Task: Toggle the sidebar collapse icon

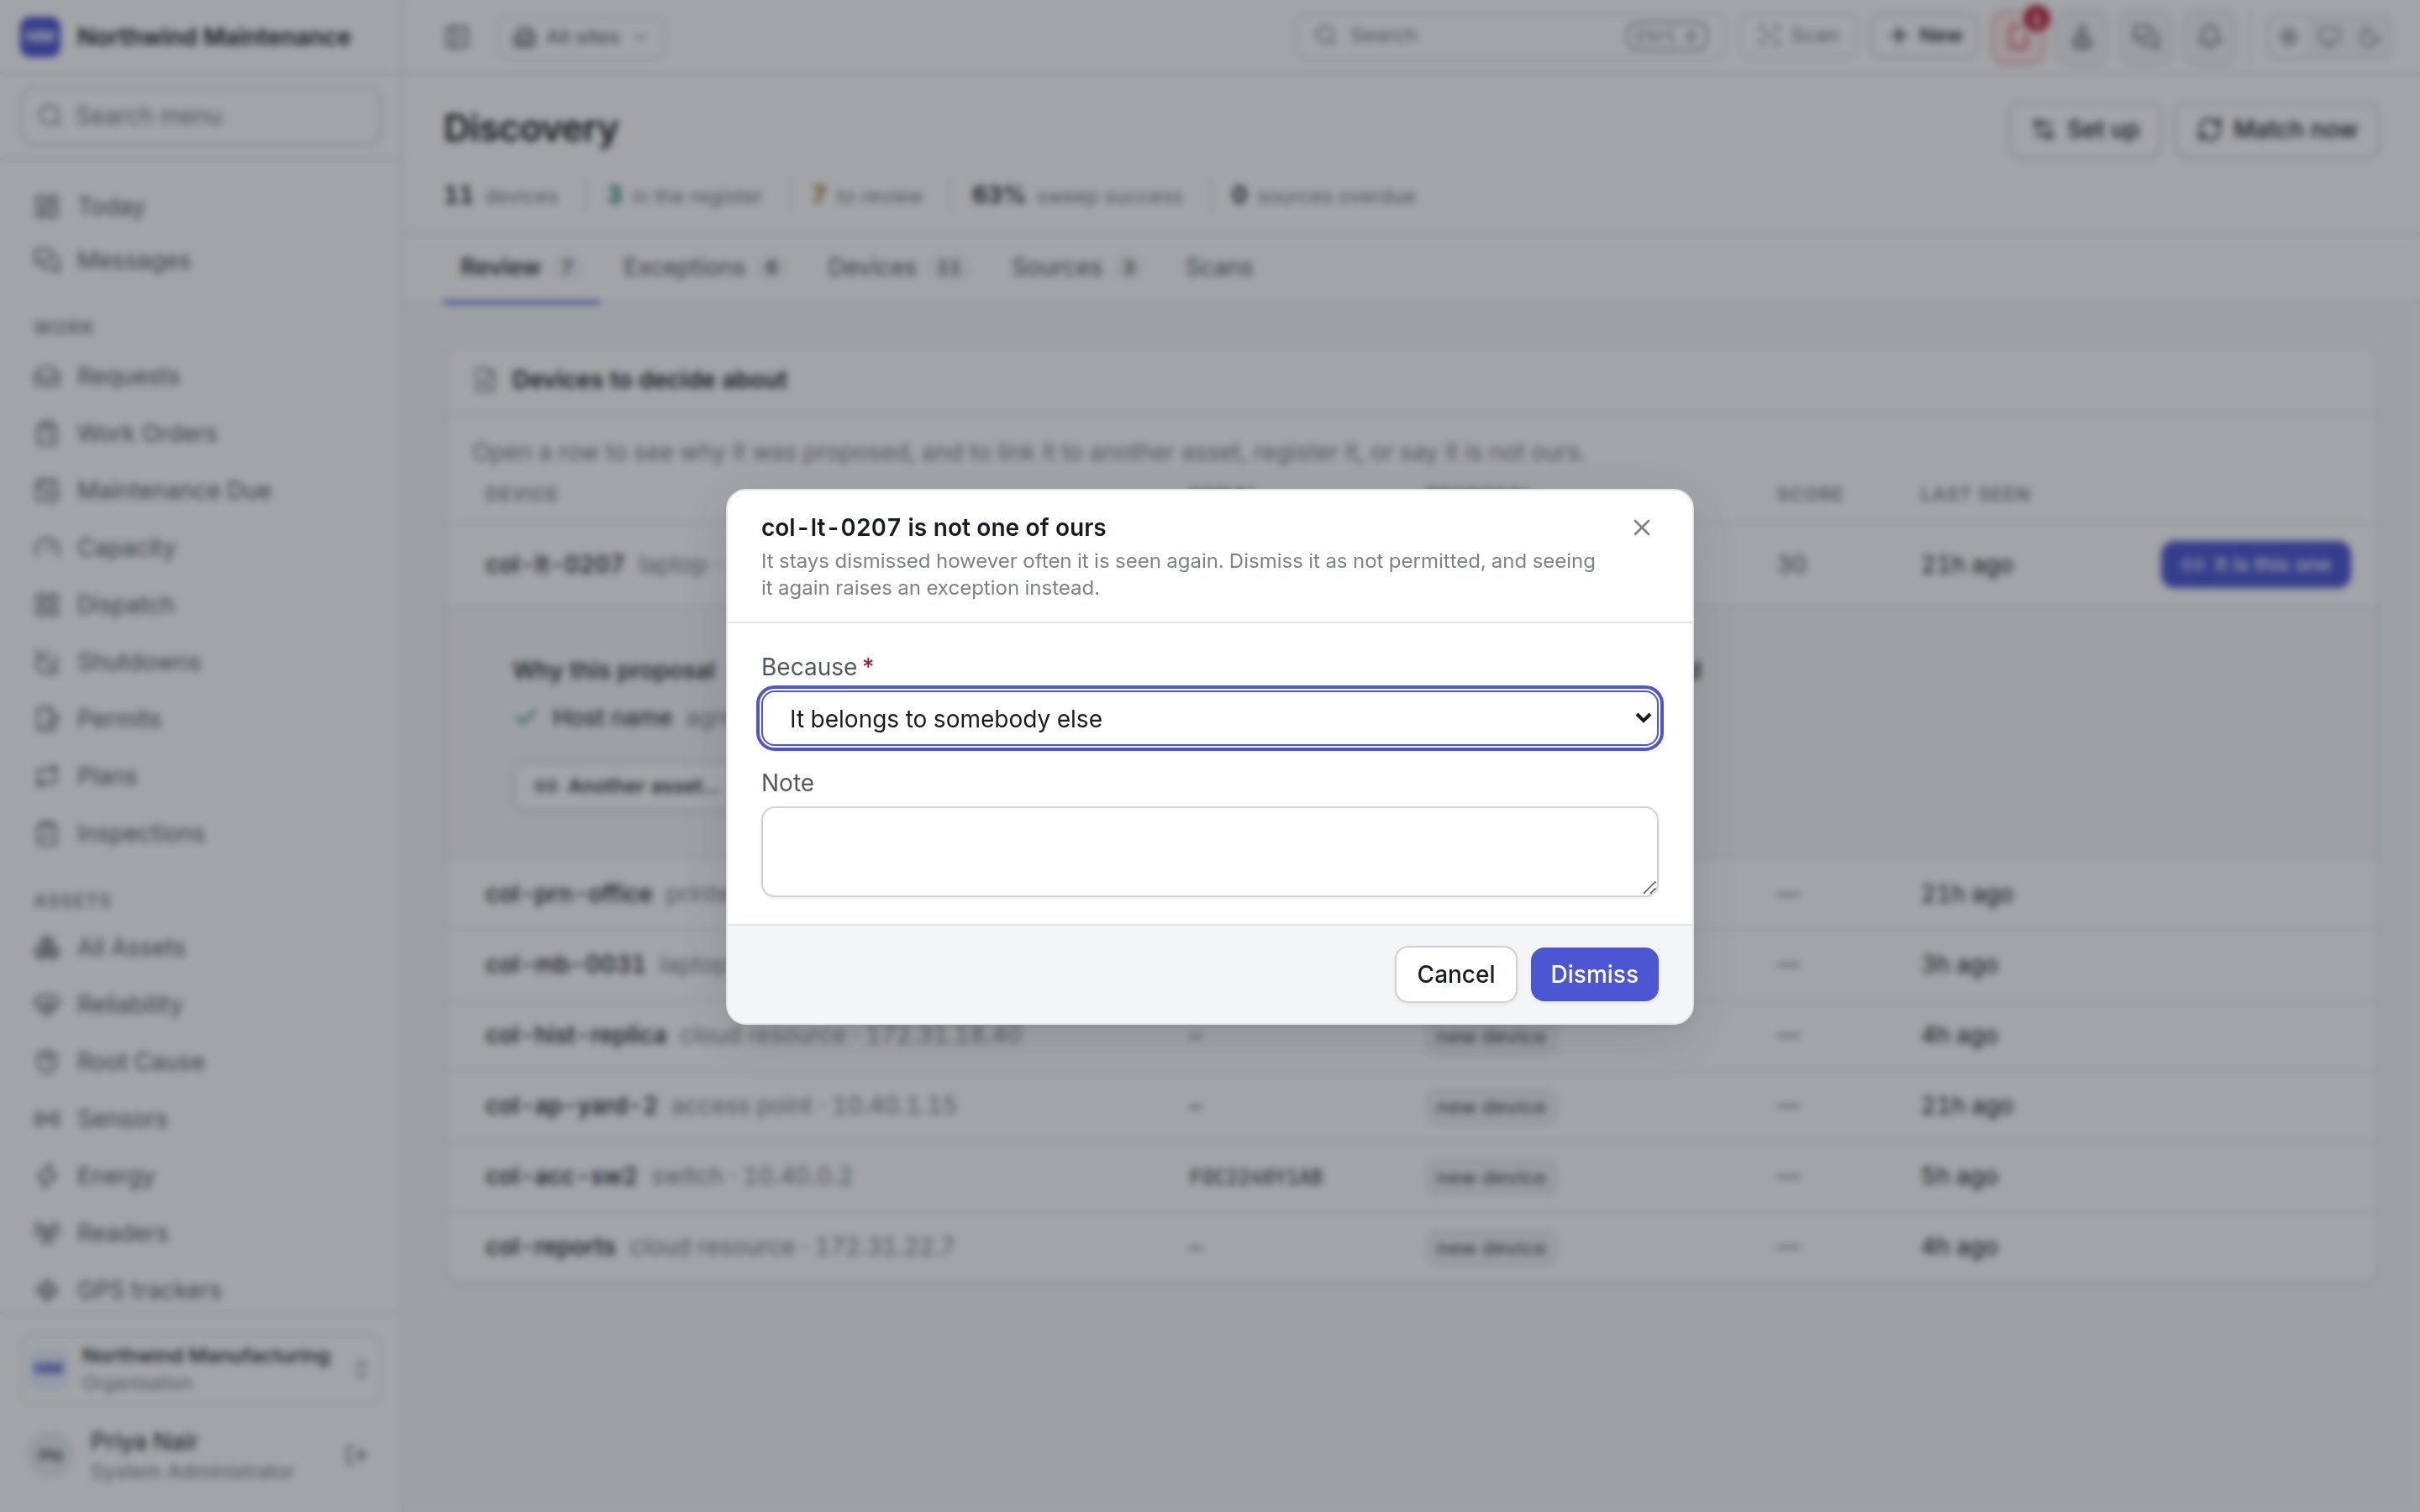Action: tap(457, 37)
